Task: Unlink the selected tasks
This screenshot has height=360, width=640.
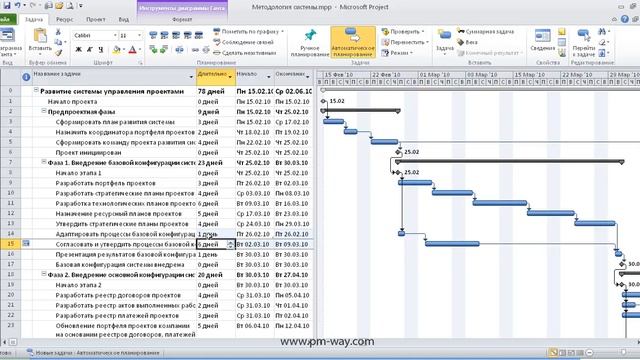Action: coord(206,50)
